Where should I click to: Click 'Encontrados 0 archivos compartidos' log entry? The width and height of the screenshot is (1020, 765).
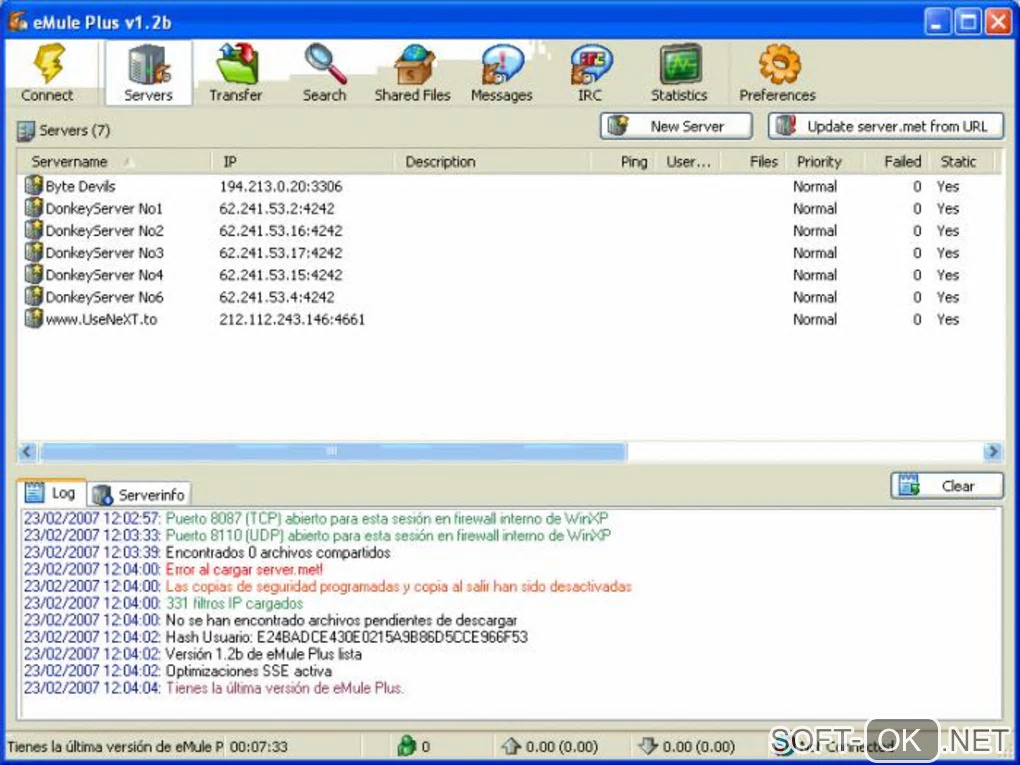(278, 553)
